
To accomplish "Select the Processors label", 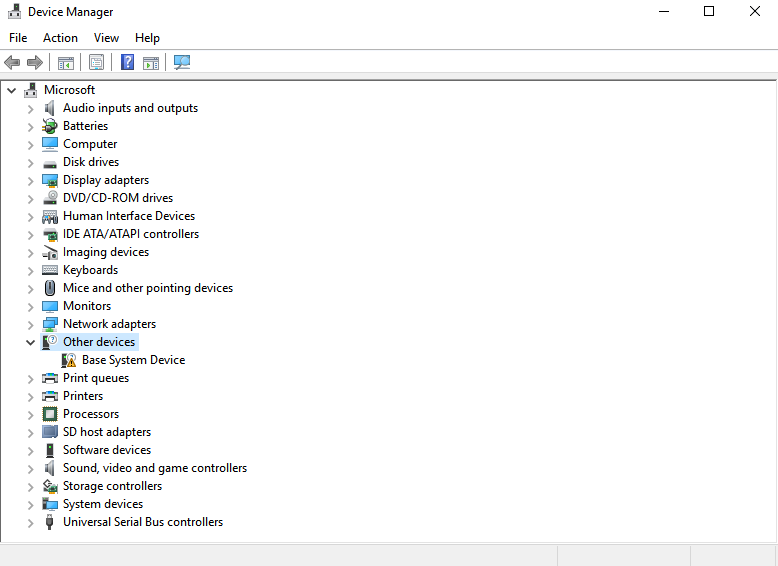I will pos(91,414).
